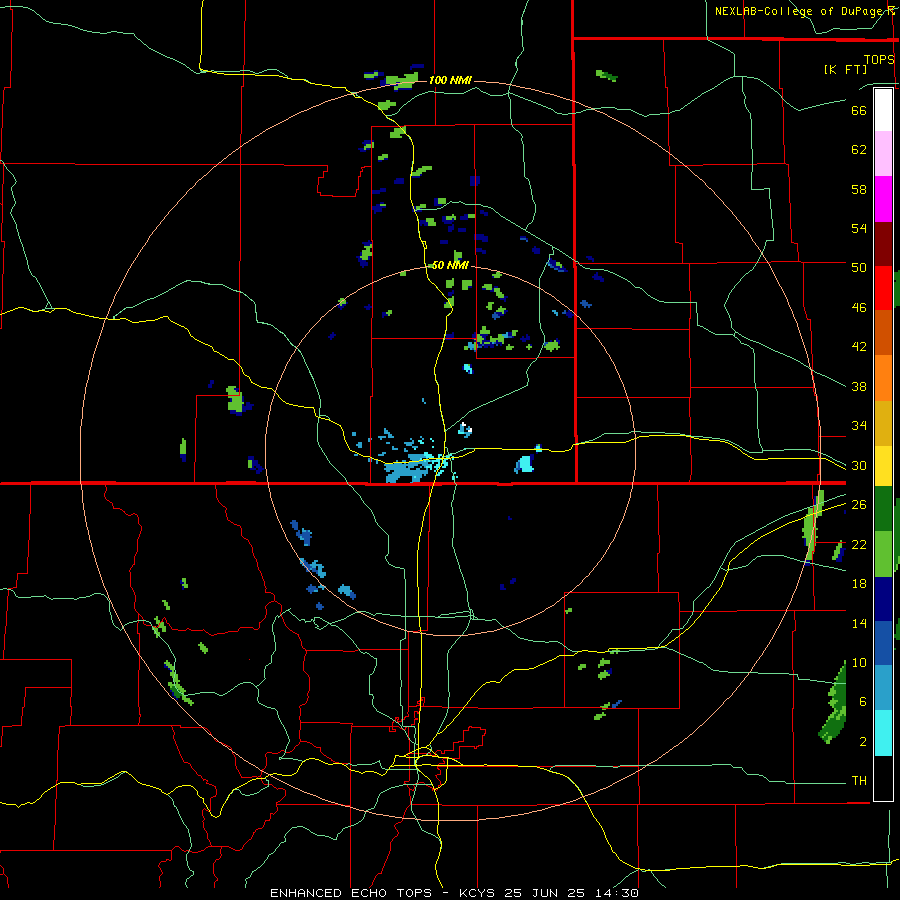Pick the bright orange legend band
This screenshot has width=900, height=900.
click(x=883, y=378)
